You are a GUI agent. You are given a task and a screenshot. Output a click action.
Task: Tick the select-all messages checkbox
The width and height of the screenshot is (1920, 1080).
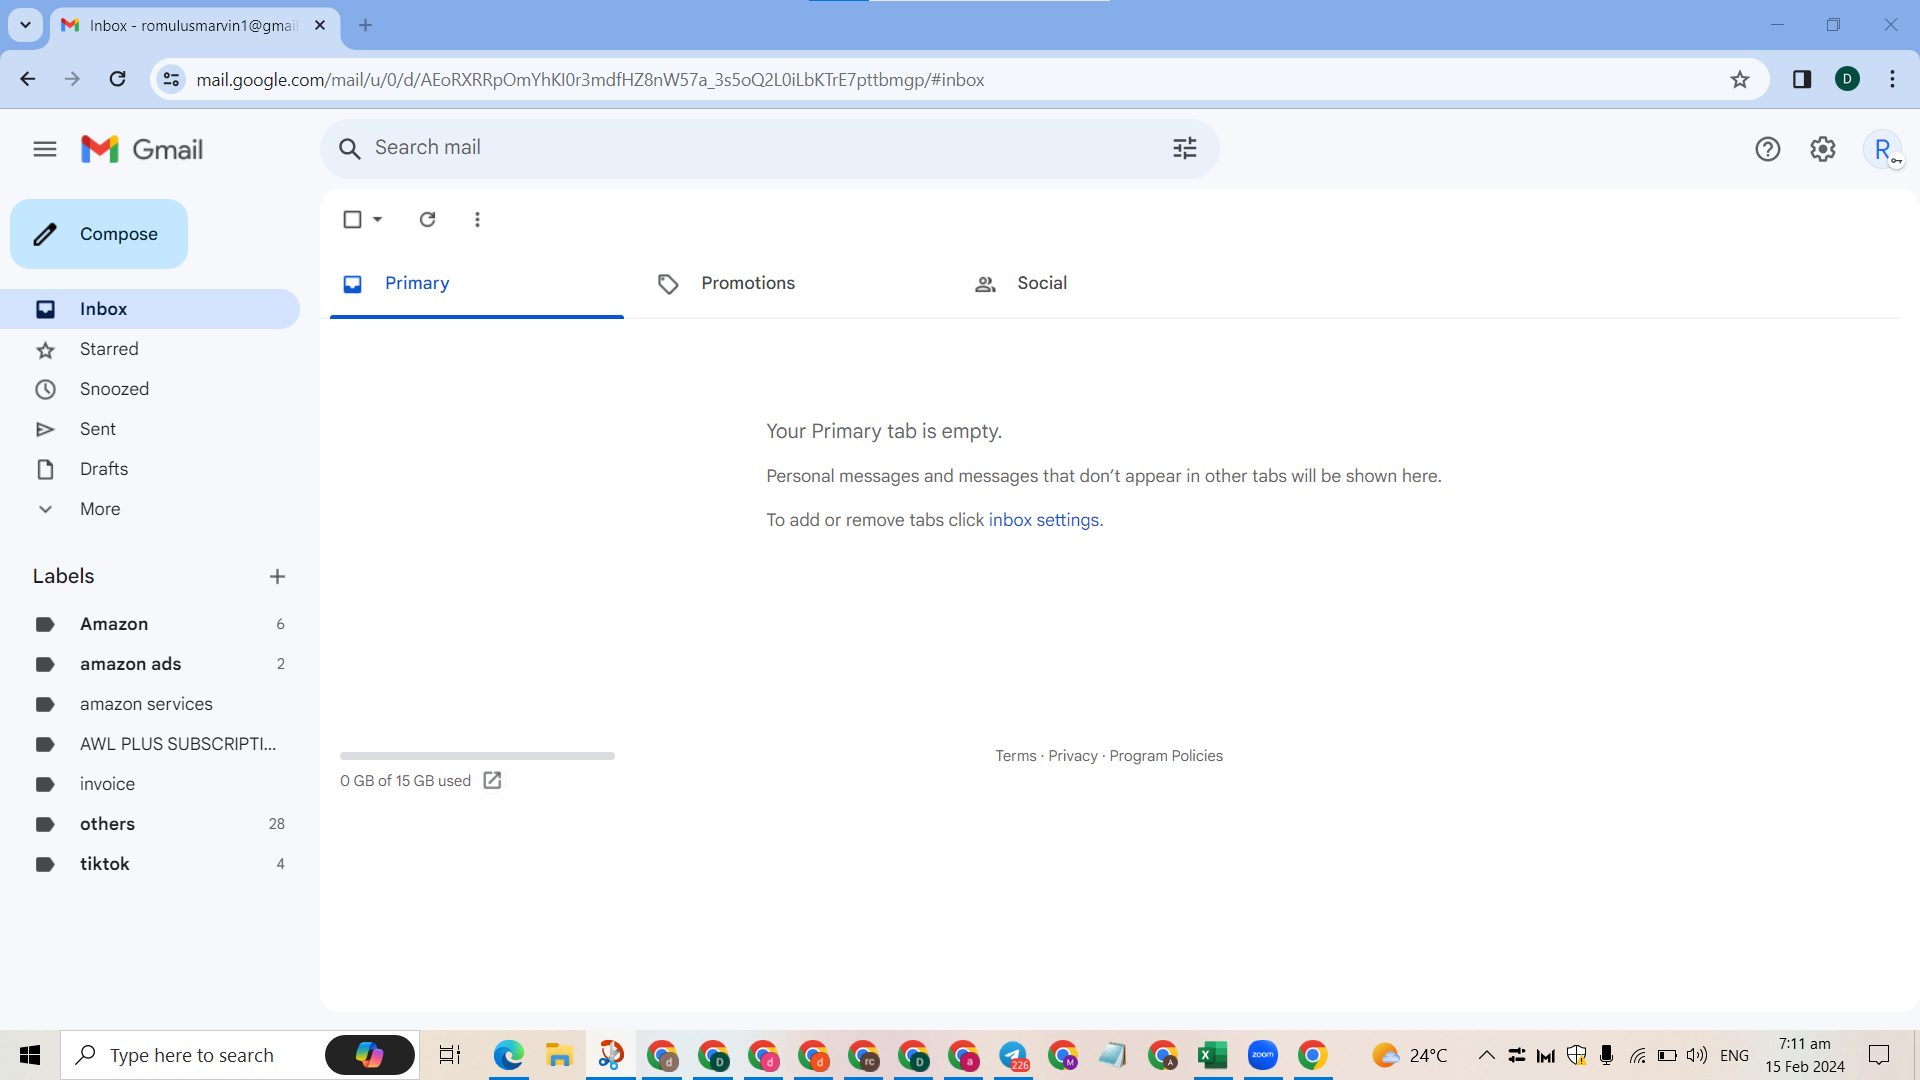coord(352,219)
